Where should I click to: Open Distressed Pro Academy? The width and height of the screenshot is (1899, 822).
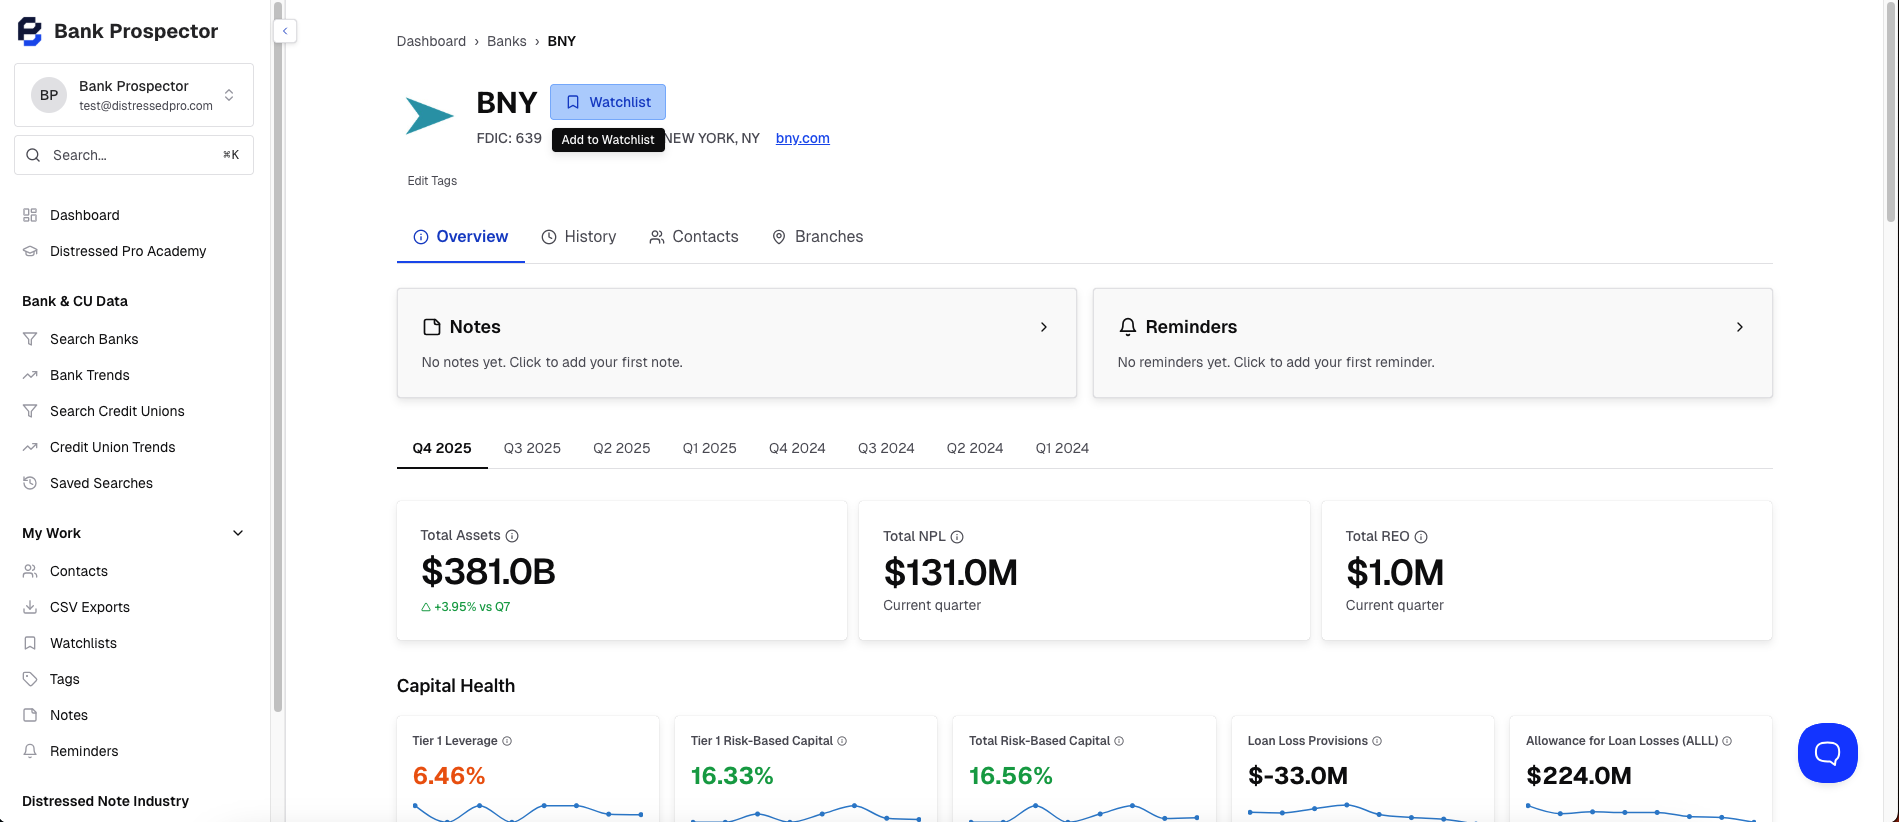tap(134, 251)
